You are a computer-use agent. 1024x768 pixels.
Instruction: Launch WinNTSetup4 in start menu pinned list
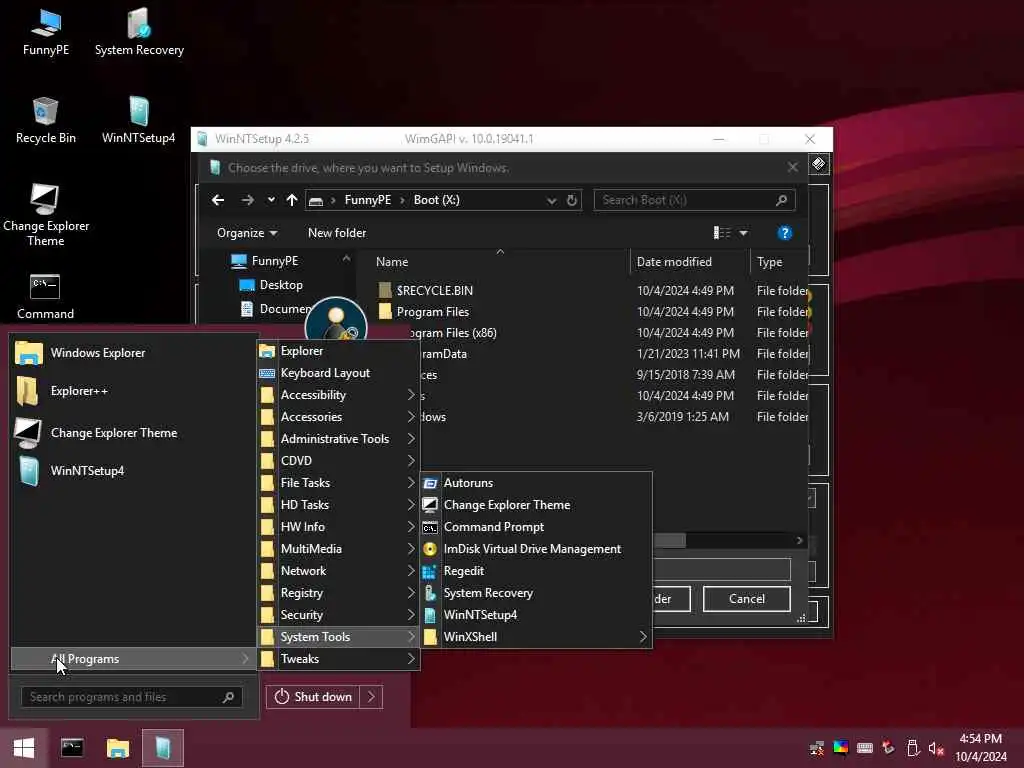(x=134, y=471)
